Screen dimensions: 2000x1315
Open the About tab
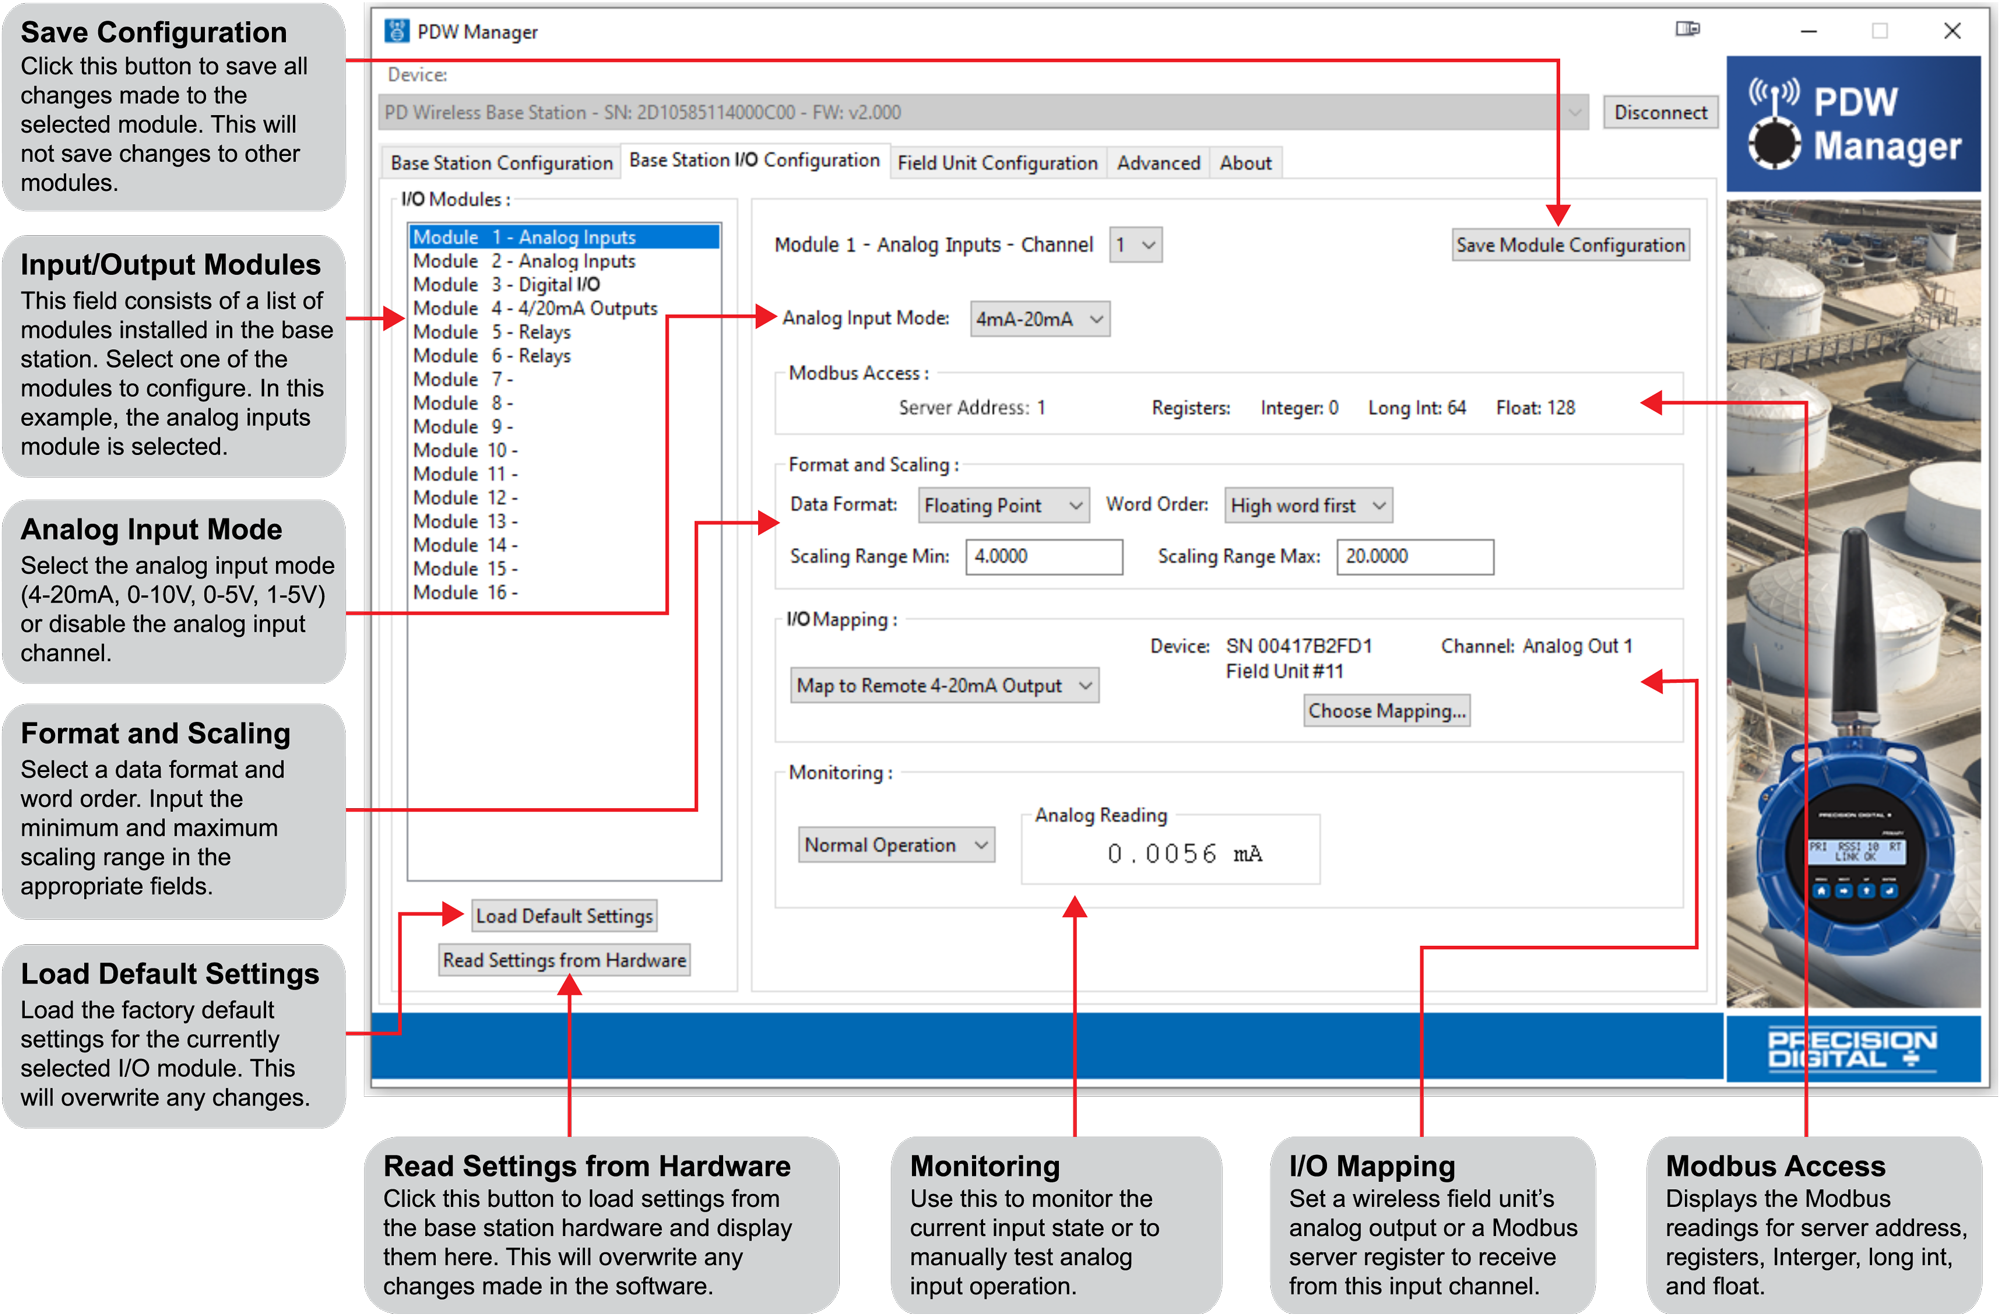[1245, 163]
